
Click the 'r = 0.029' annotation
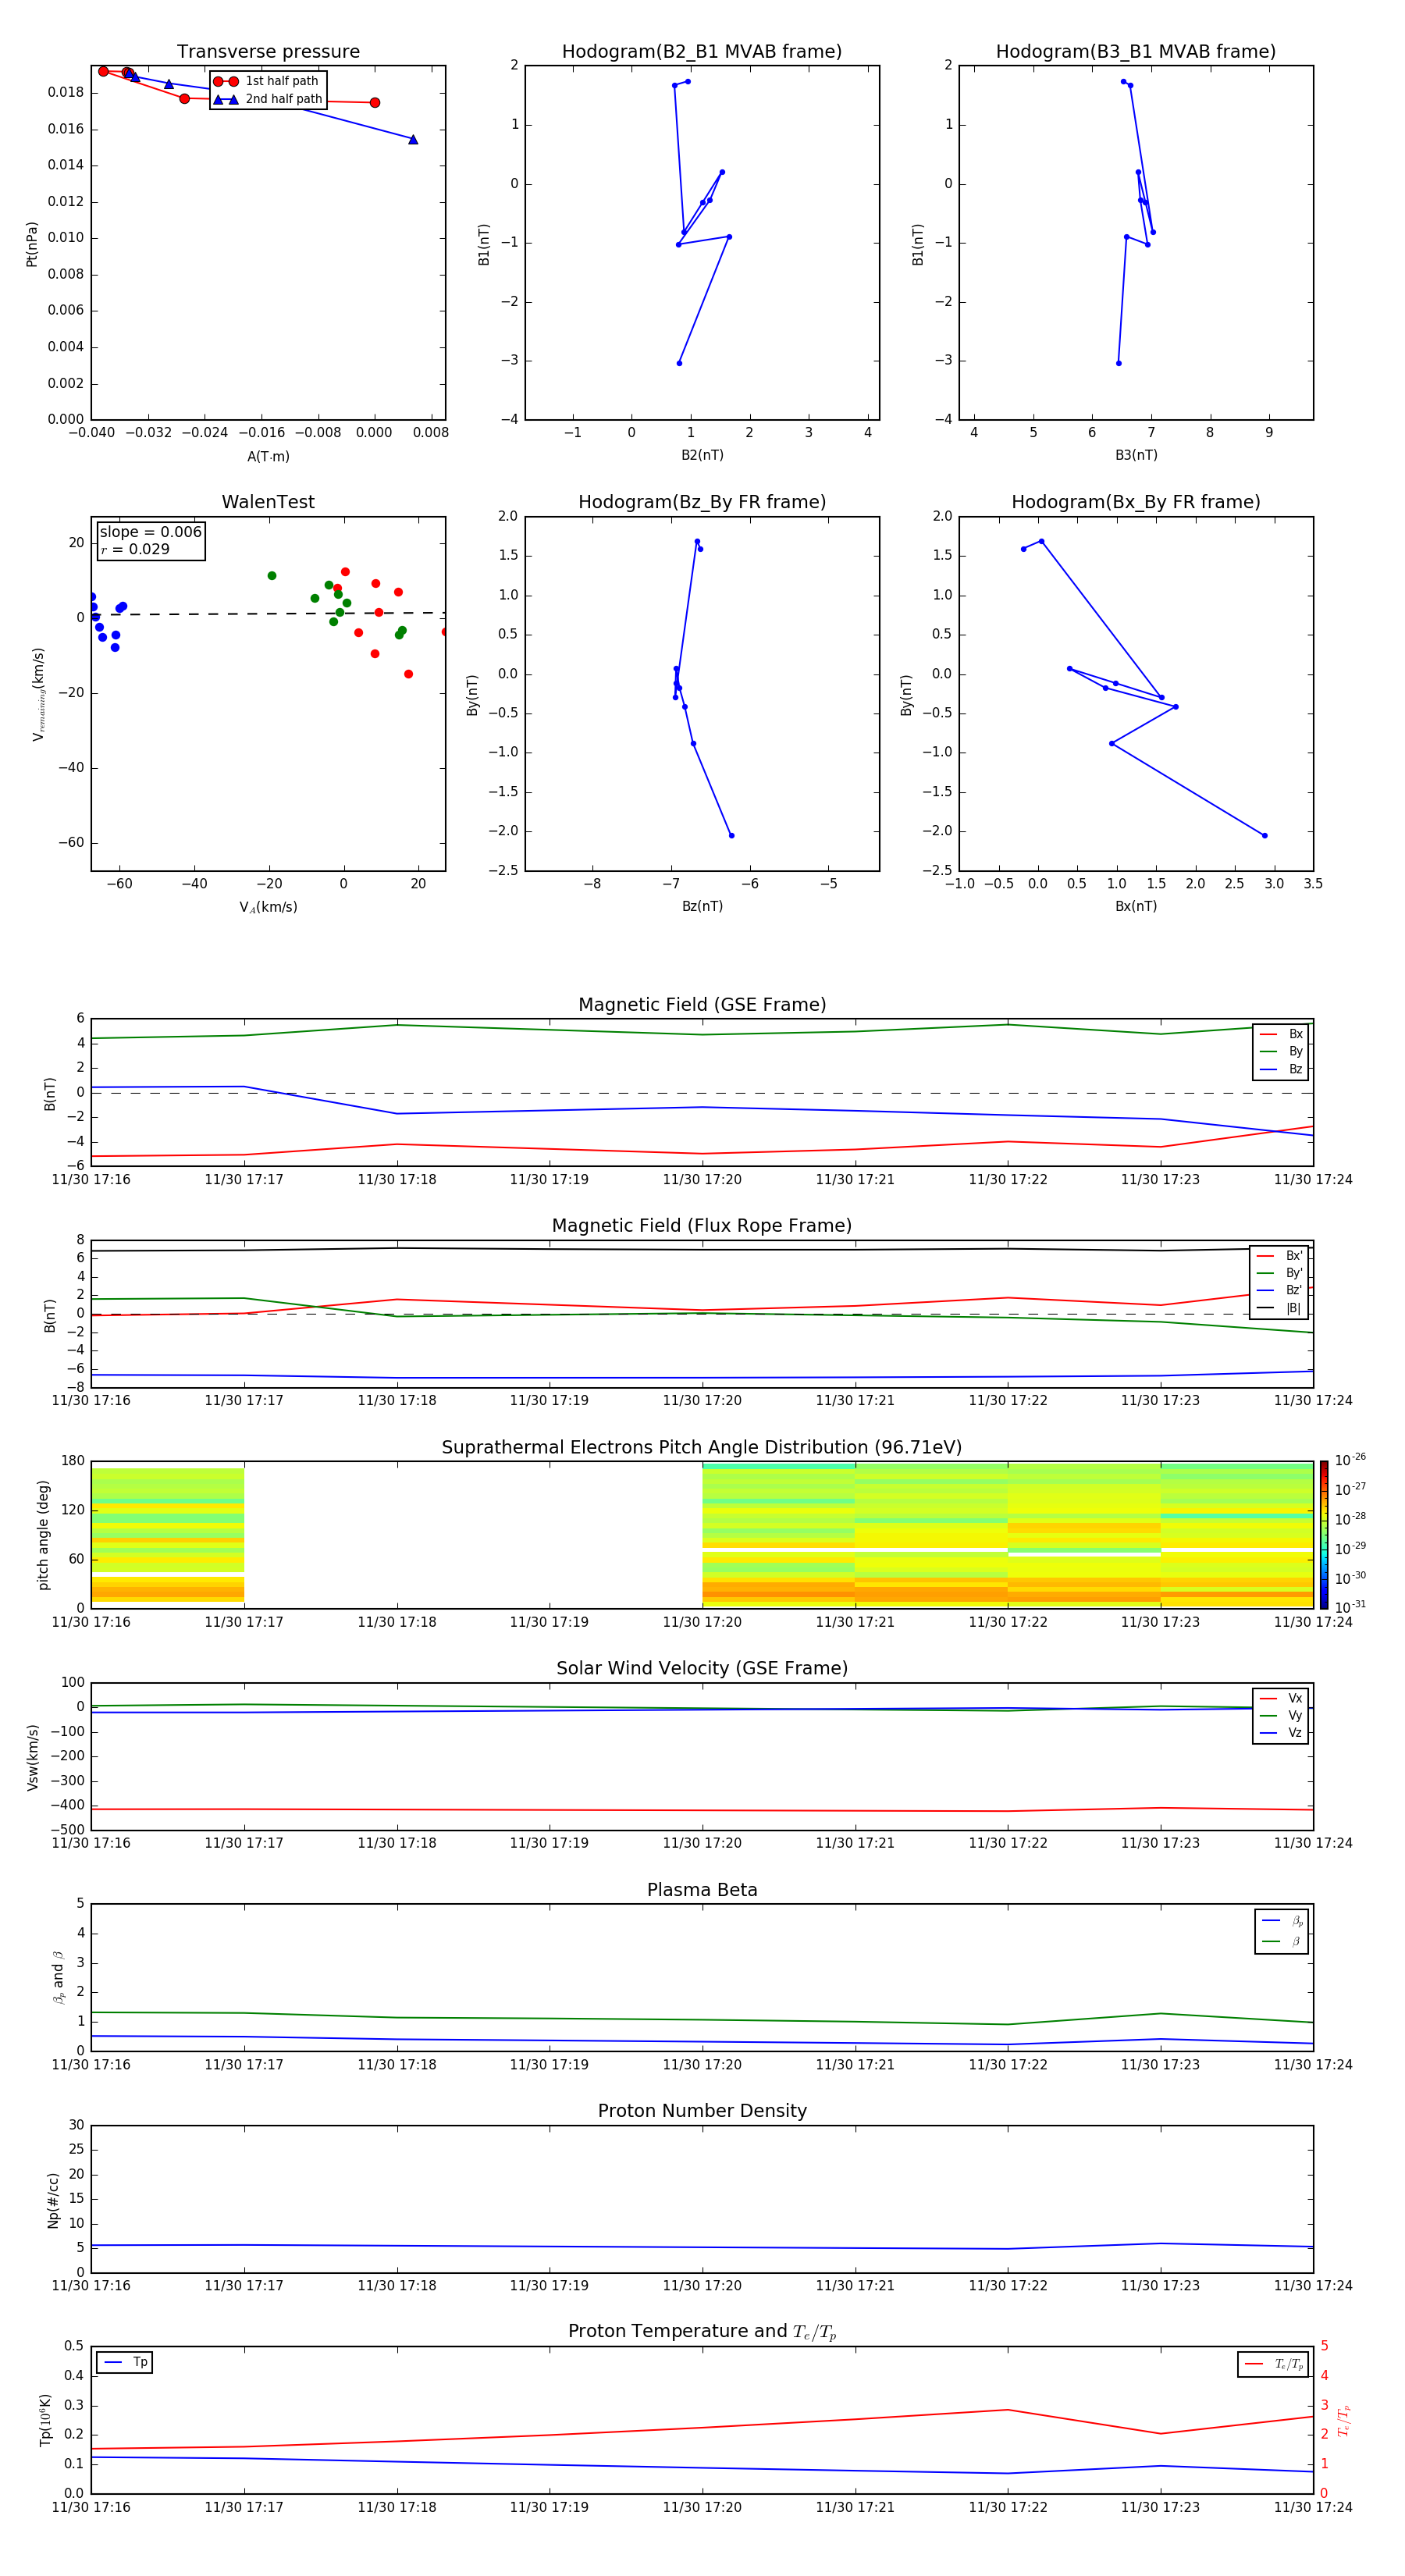coord(135,550)
